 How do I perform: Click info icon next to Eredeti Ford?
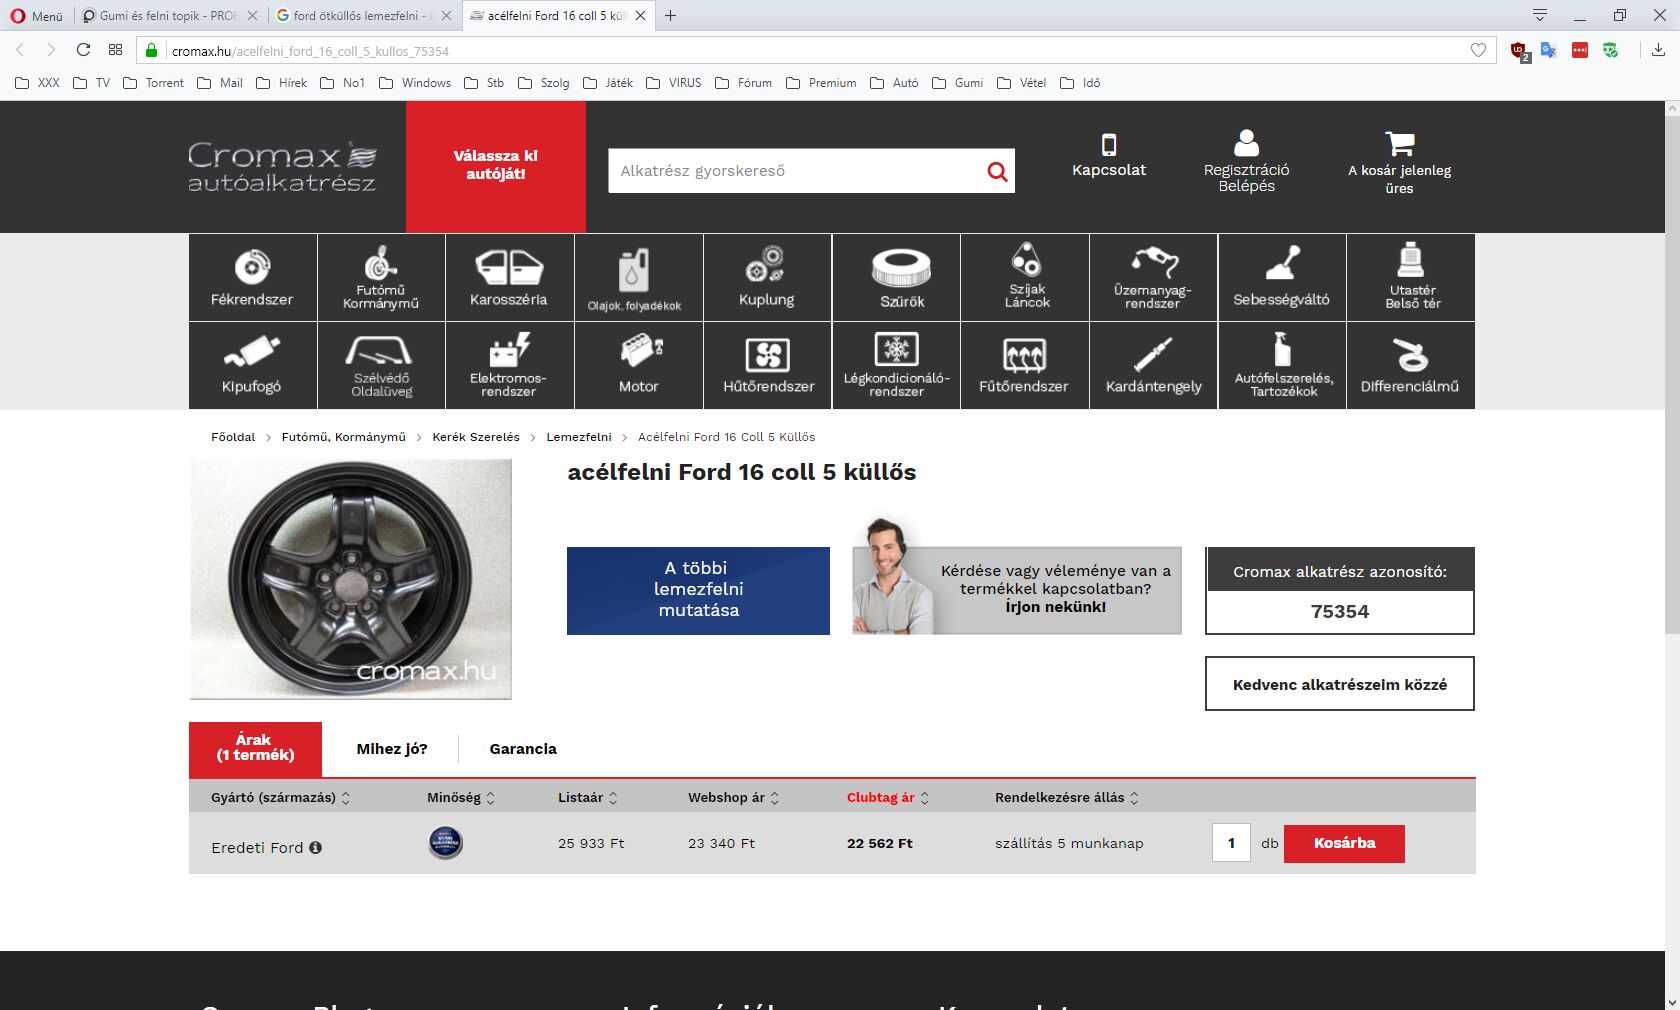315,847
